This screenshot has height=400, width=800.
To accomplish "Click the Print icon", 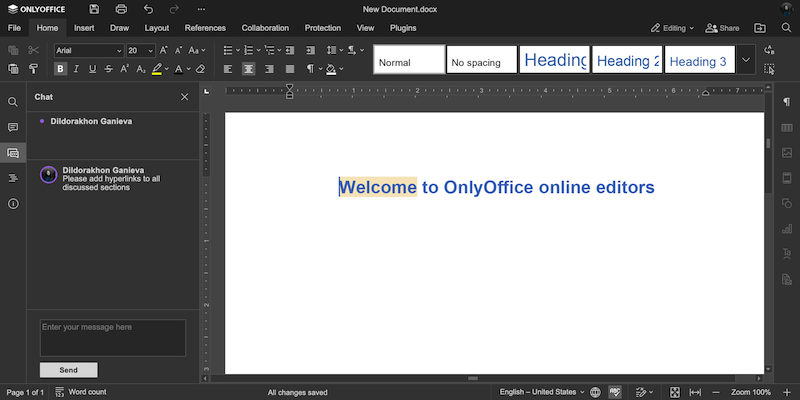I will point(121,9).
